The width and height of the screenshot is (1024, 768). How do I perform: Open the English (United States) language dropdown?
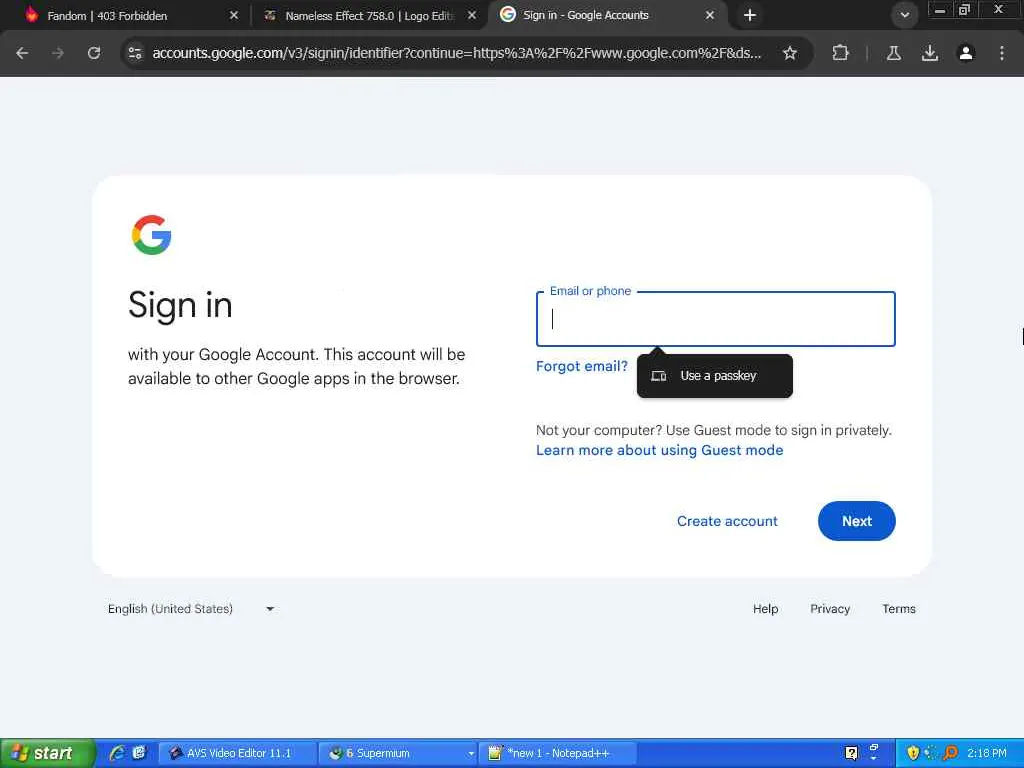190,609
